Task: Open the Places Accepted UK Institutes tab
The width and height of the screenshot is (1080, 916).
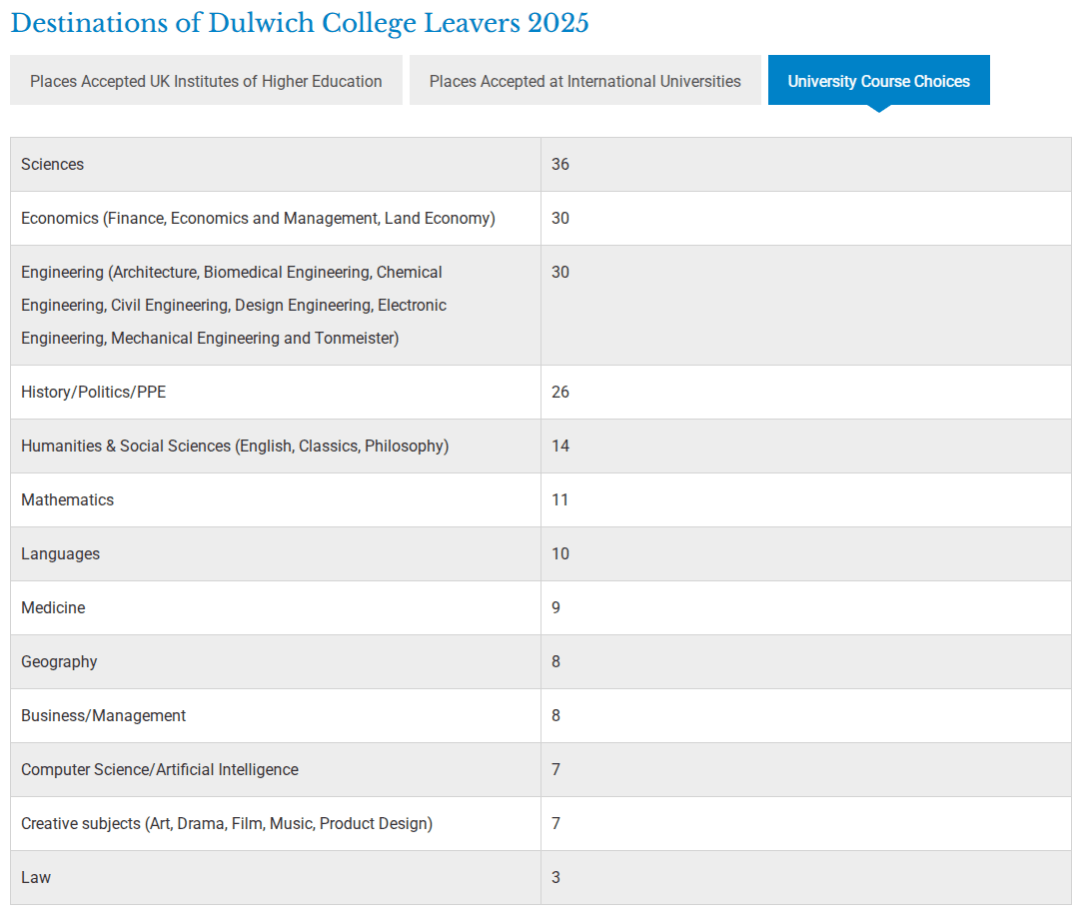Action: tap(206, 81)
